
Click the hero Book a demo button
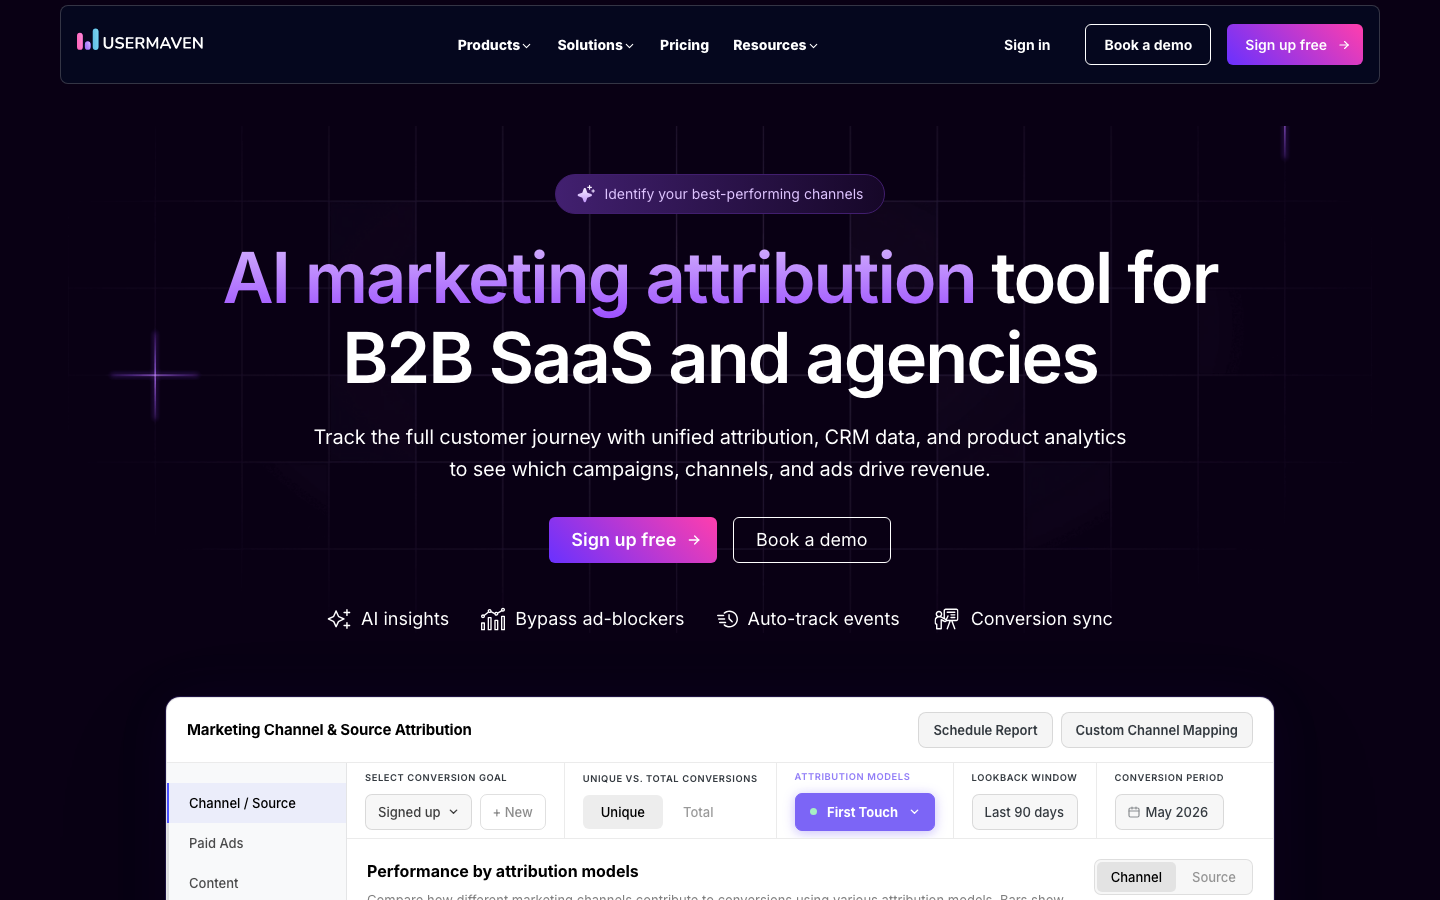(x=812, y=540)
